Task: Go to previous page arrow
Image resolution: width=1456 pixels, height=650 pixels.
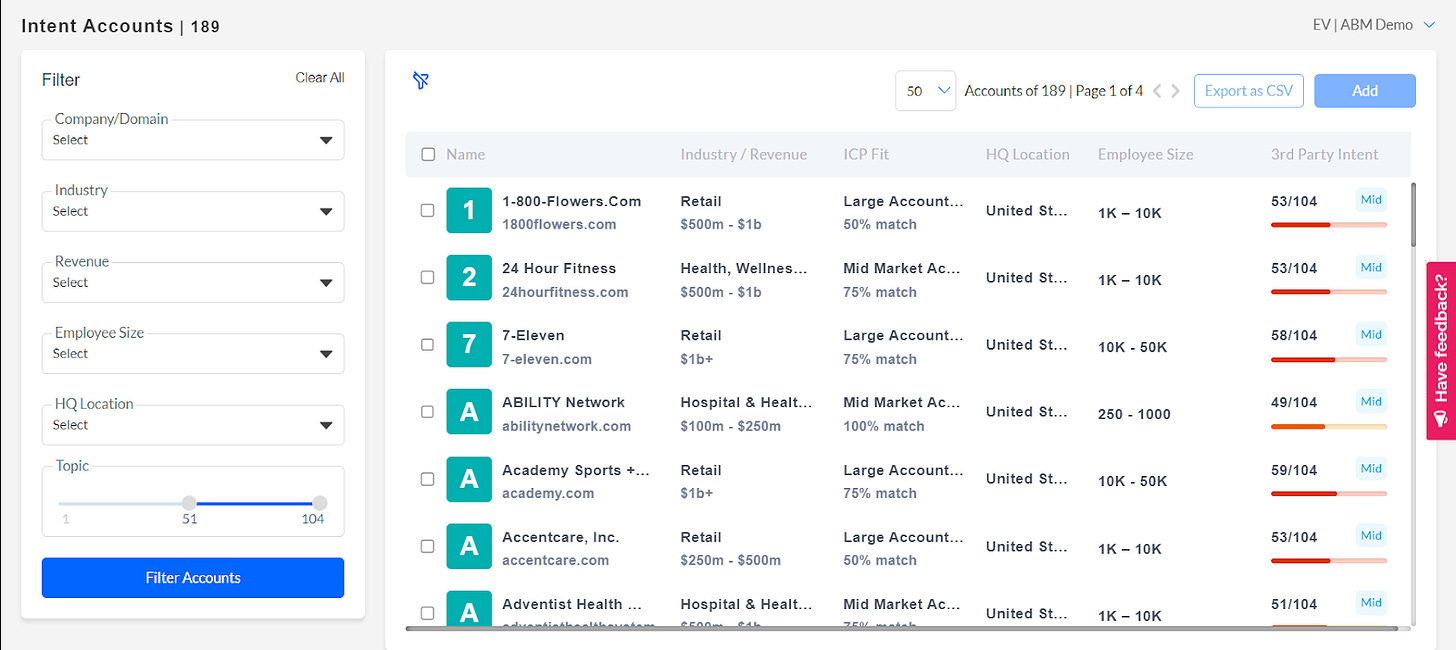Action: (1157, 91)
